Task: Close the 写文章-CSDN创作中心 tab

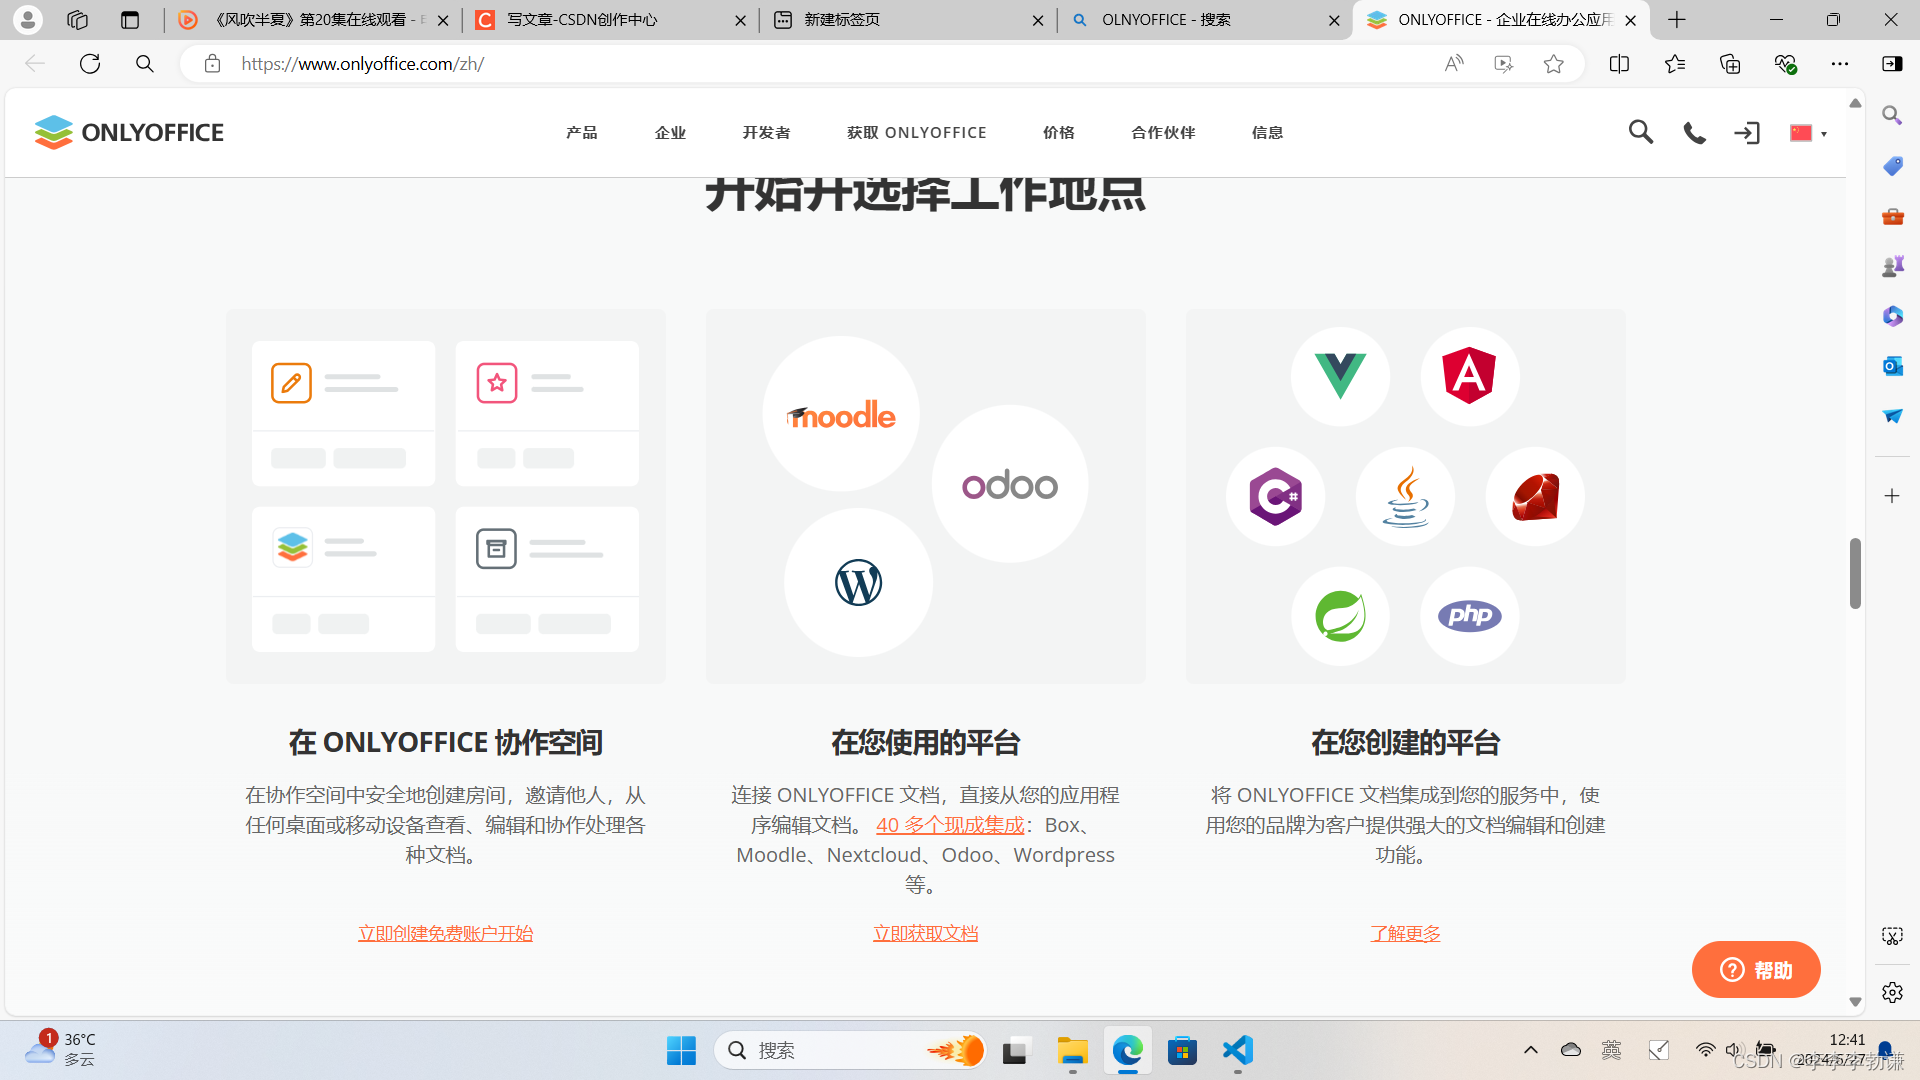Action: point(740,20)
